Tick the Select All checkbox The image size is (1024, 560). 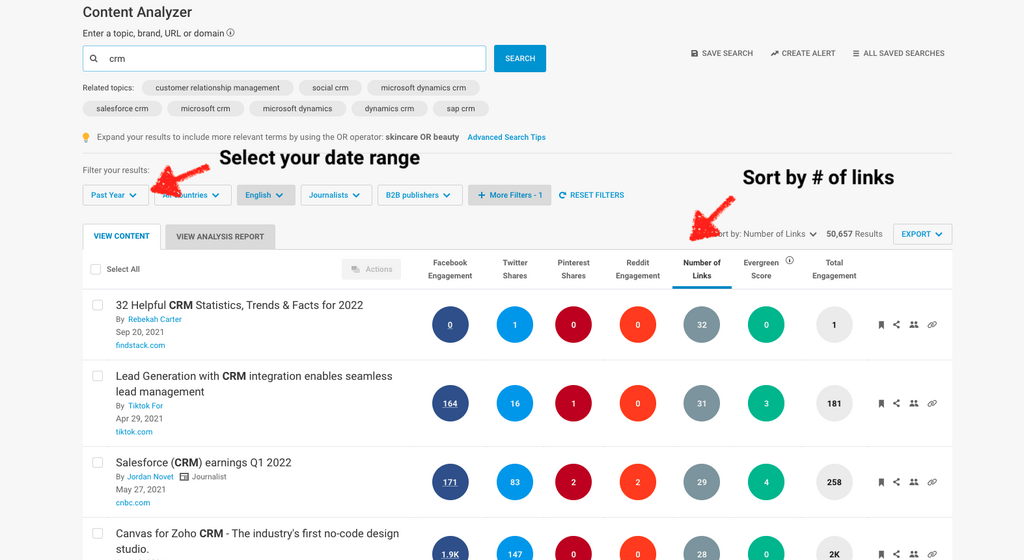click(96, 269)
